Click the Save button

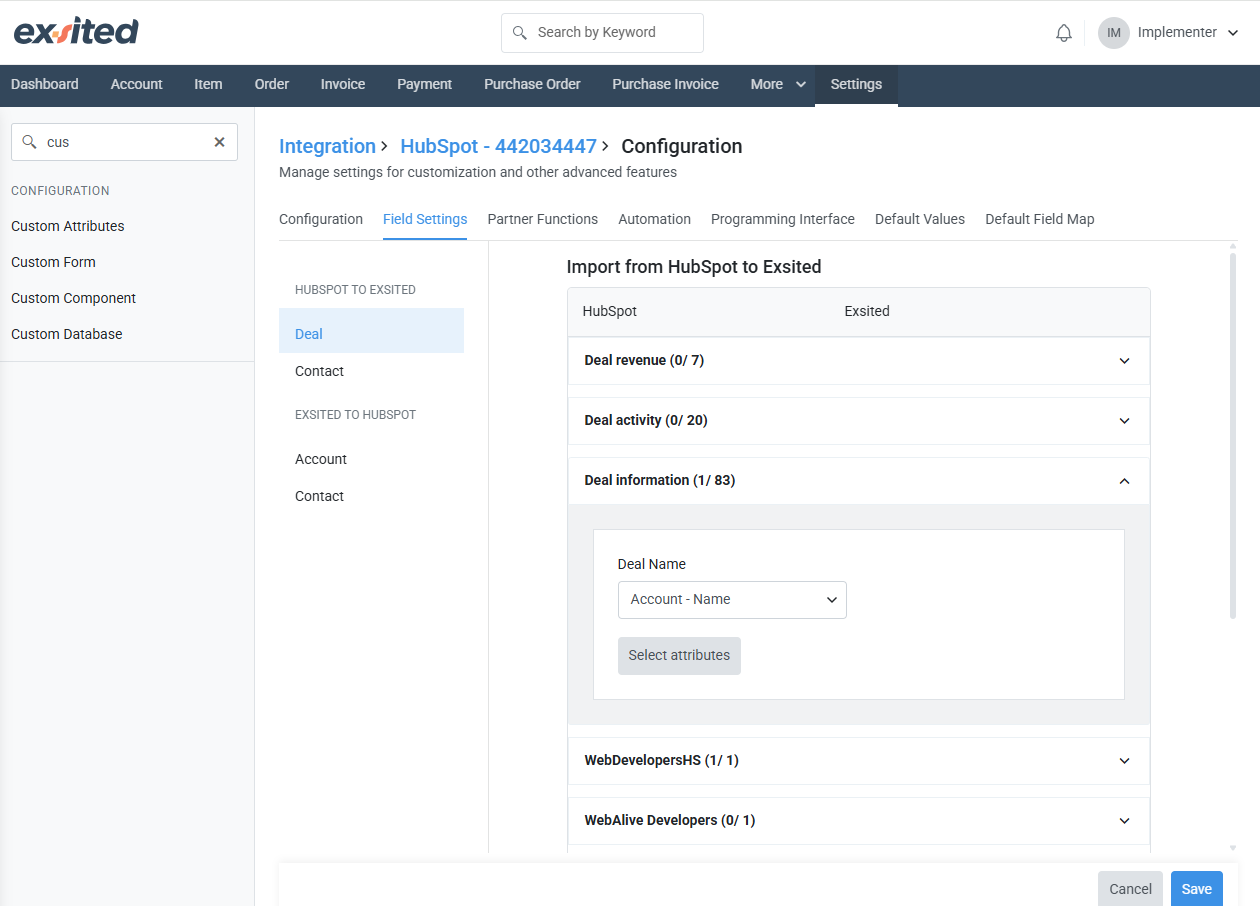point(1197,889)
